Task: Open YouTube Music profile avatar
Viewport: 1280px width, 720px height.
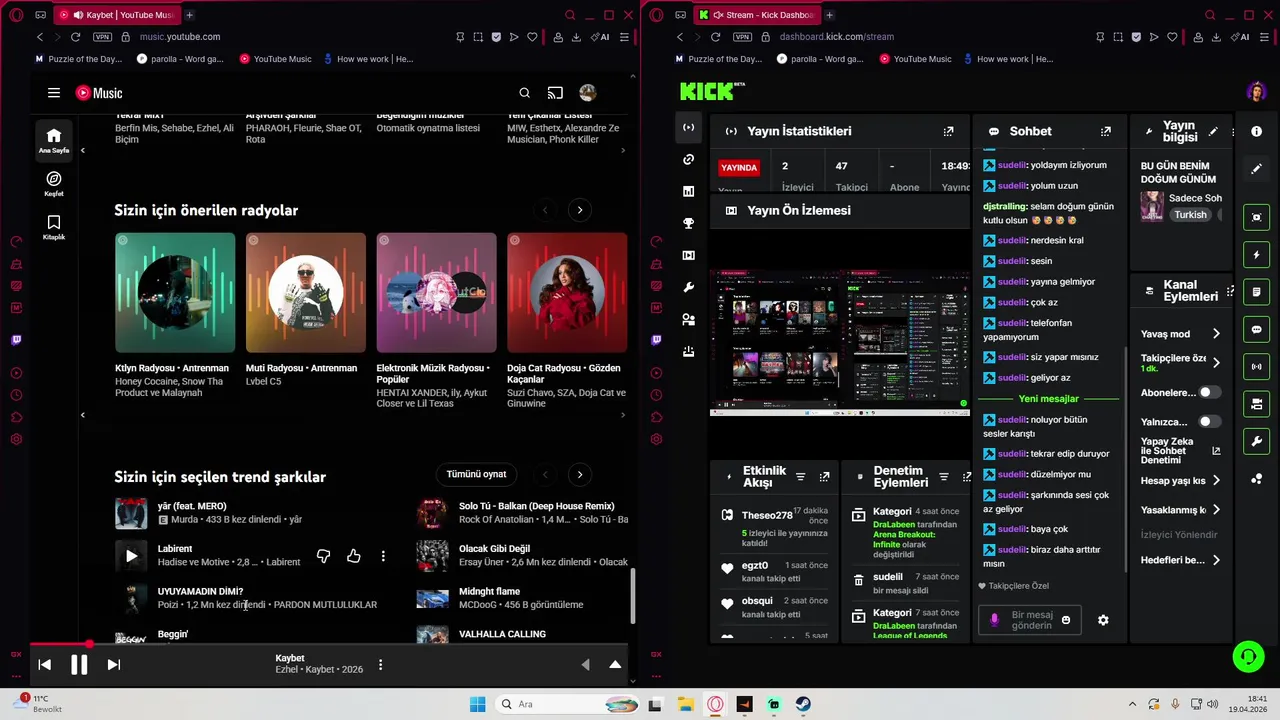Action: (587, 93)
